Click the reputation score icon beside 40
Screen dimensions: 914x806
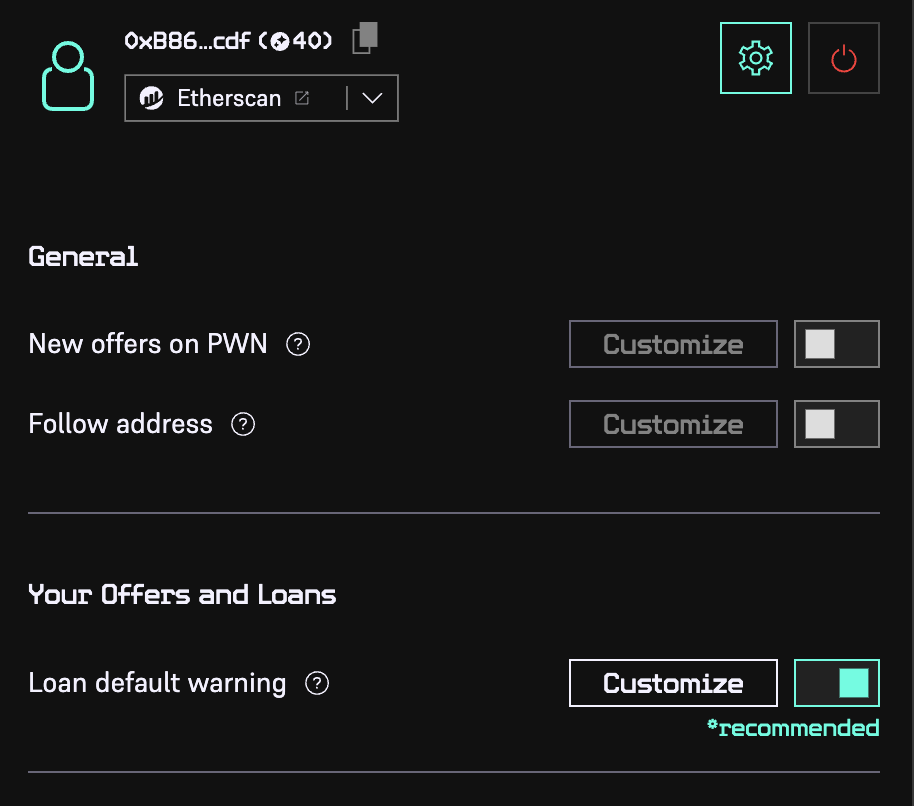click(x=281, y=41)
